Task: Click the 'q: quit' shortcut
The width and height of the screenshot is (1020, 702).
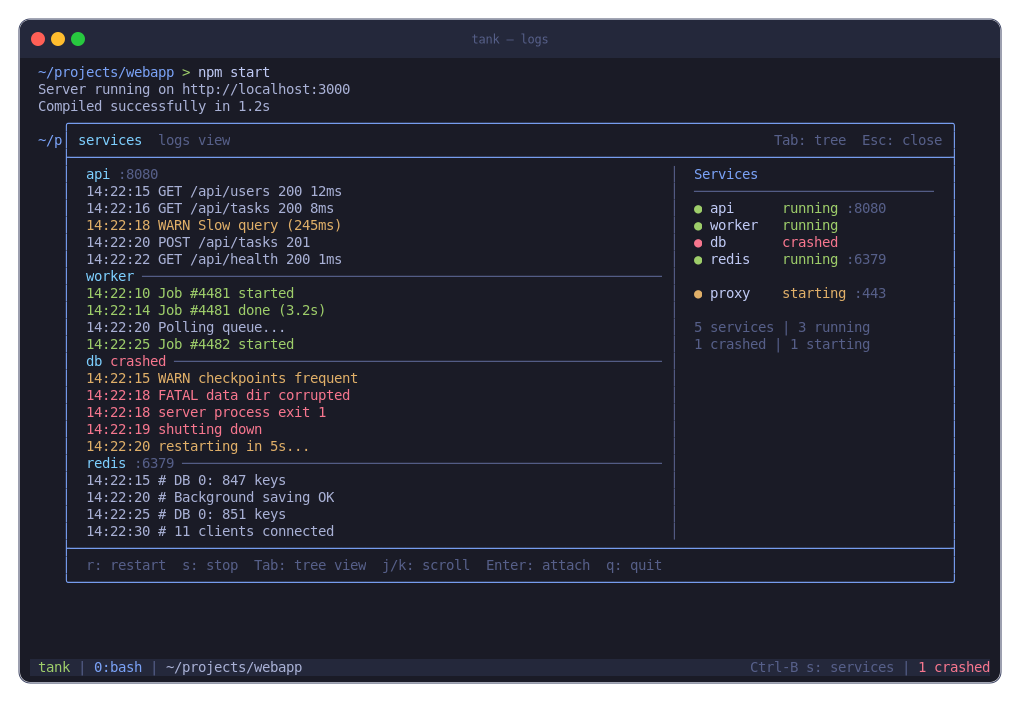Action: 634,565
